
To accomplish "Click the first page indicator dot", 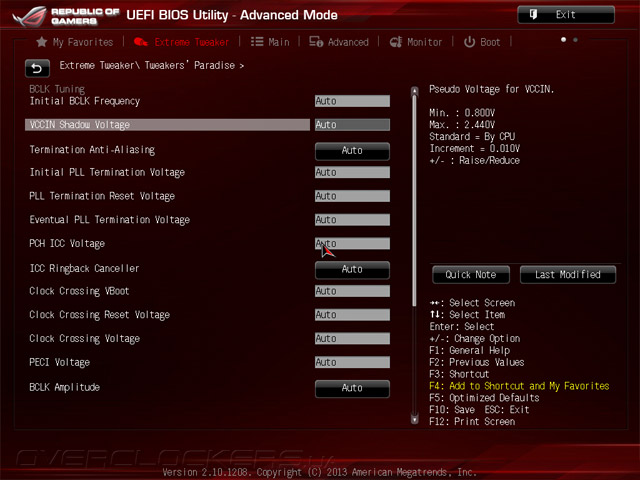I will tap(563, 40).
